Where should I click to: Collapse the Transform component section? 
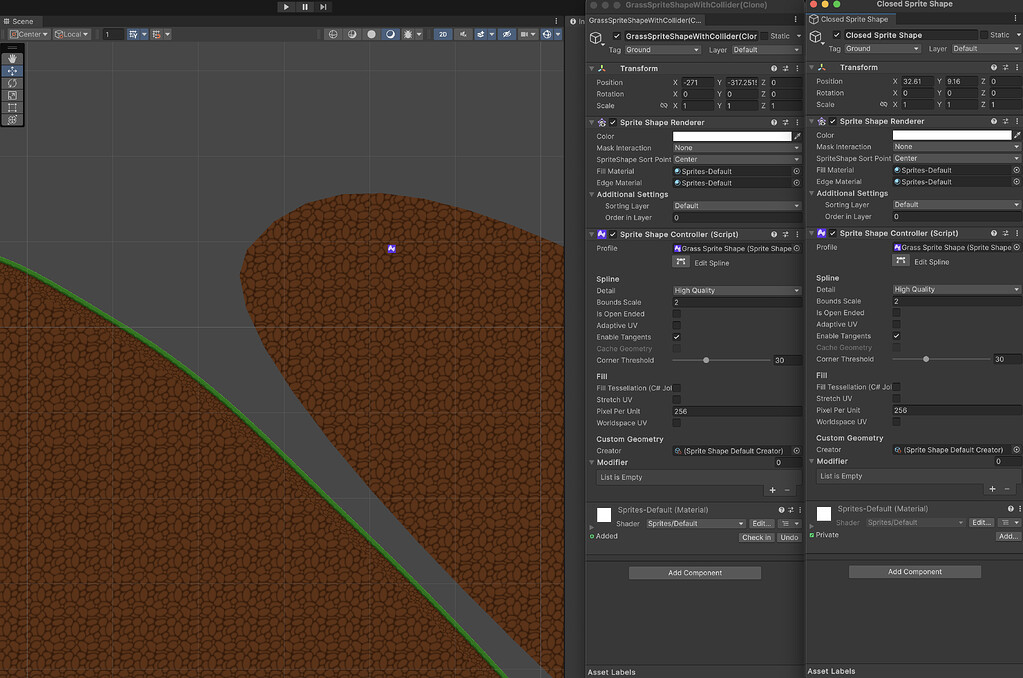click(594, 68)
